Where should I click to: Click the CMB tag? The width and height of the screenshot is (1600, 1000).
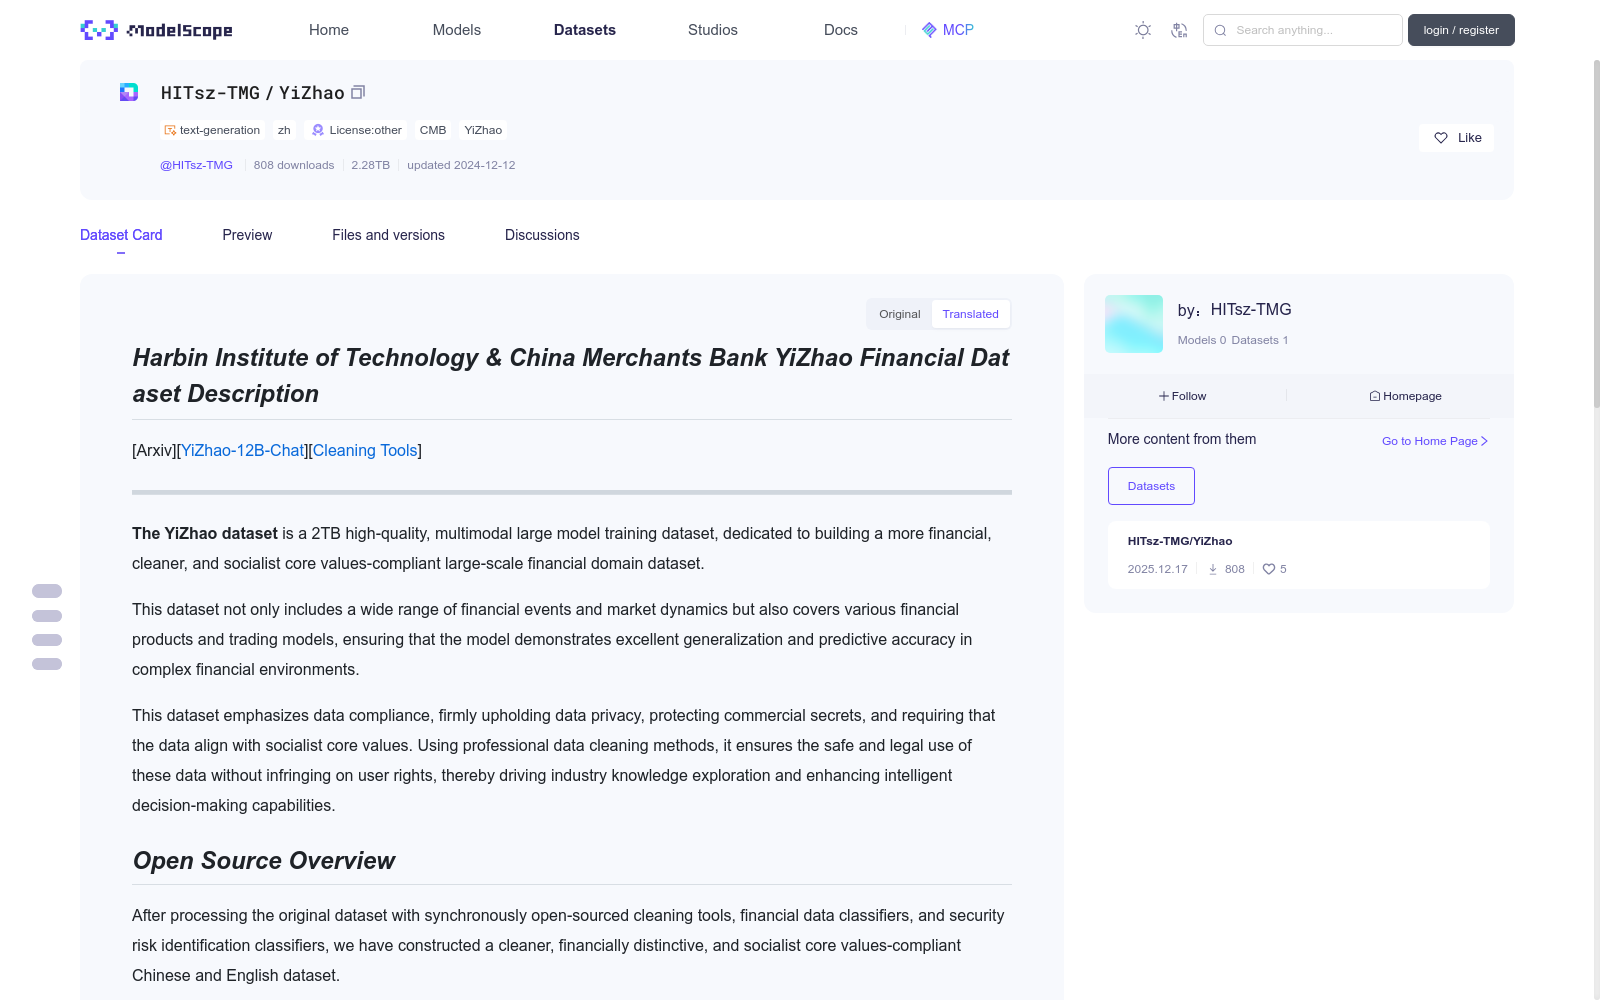[433, 130]
